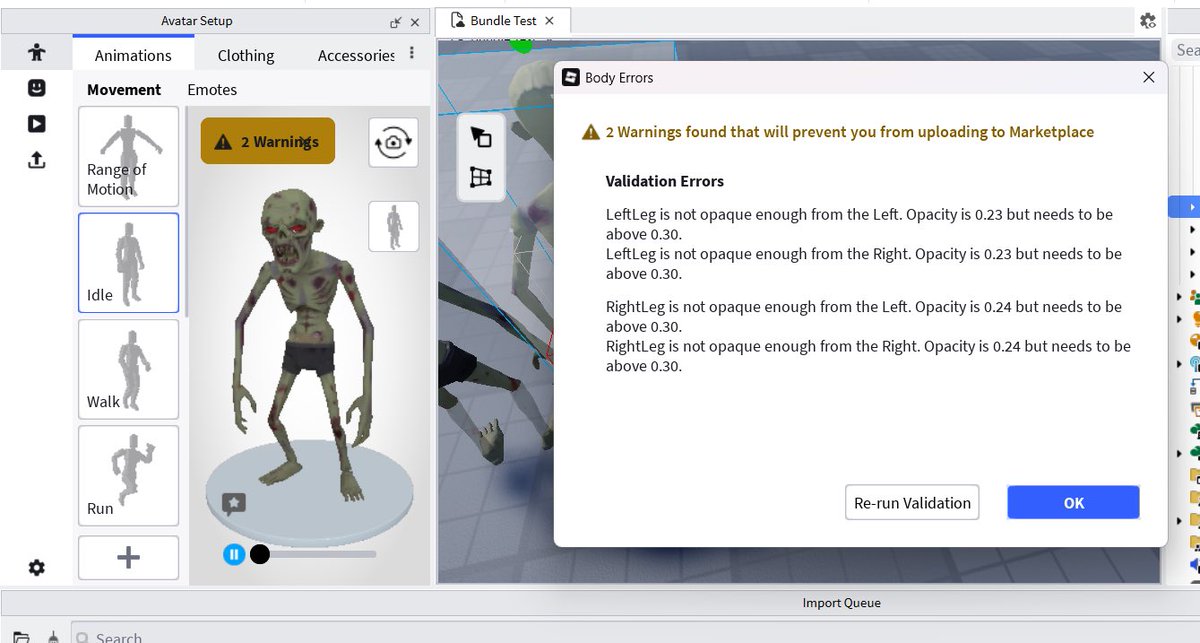Switch to the Animations tab

tap(133, 56)
